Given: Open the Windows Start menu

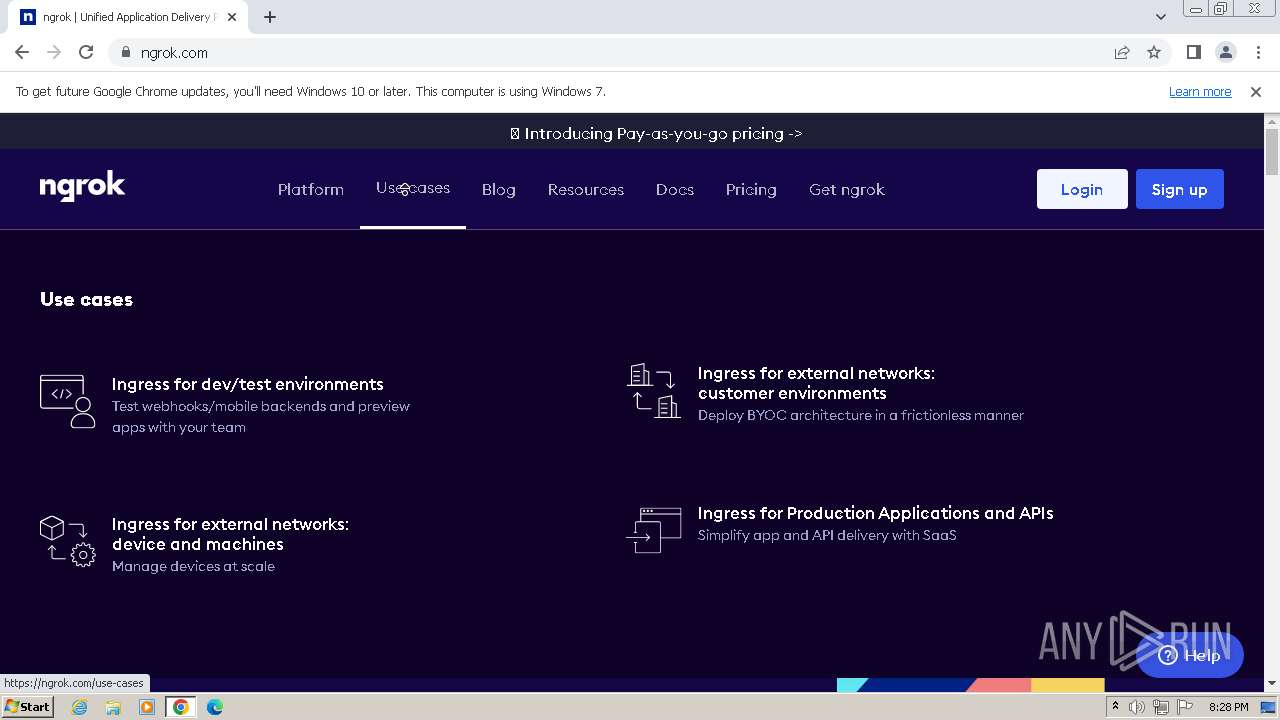Looking at the screenshot, I should click(x=27, y=706).
